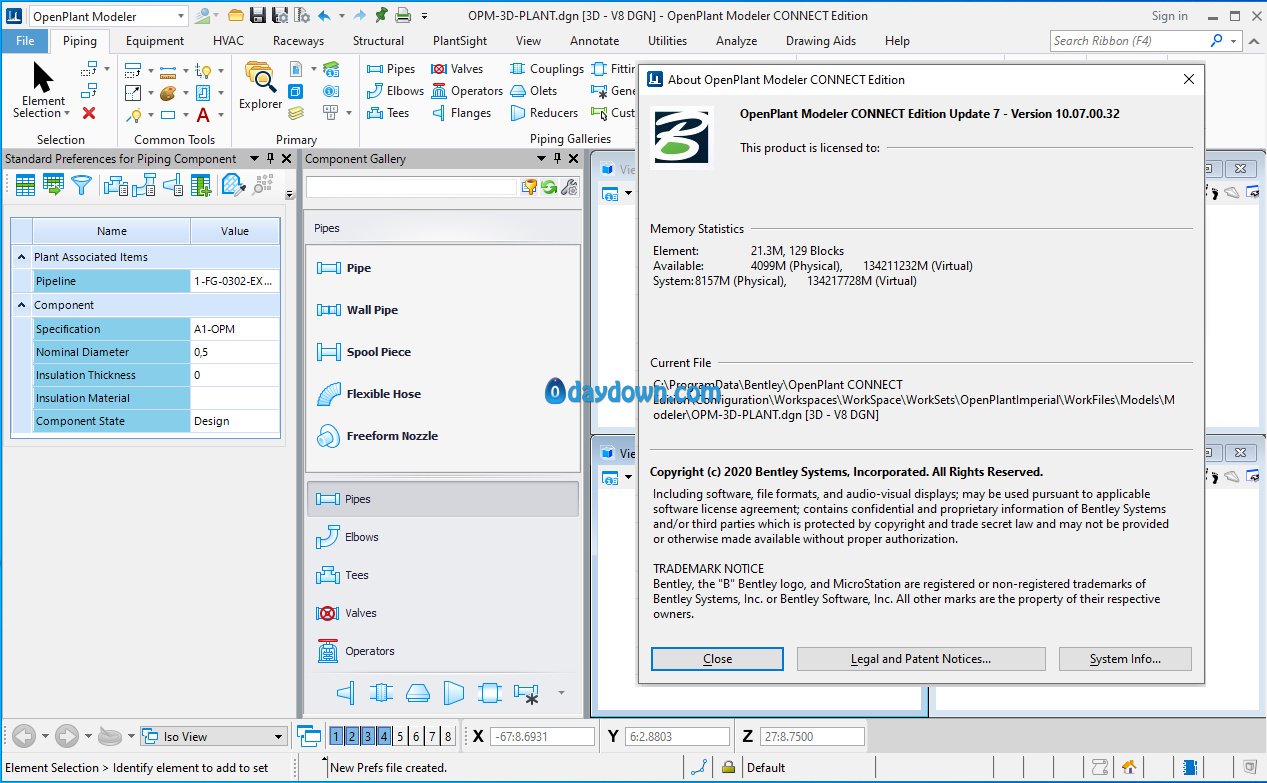Viewport: 1267px width, 783px height.
Task: Collapse the Component group
Action: point(22,305)
